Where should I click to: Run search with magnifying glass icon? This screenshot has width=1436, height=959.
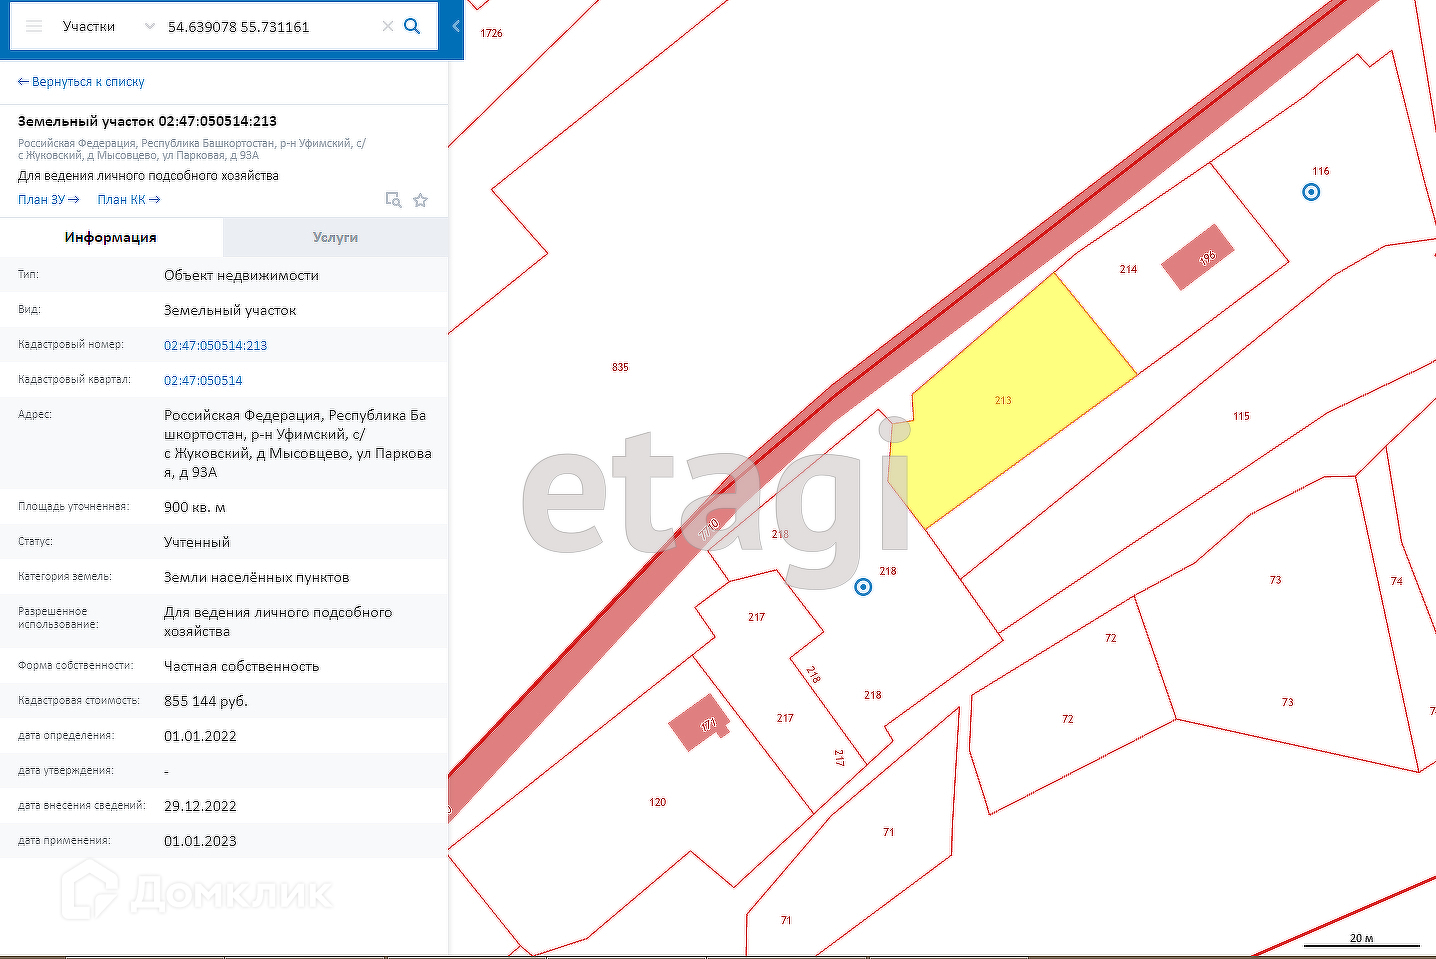pyautogui.click(x=412, y=26)
